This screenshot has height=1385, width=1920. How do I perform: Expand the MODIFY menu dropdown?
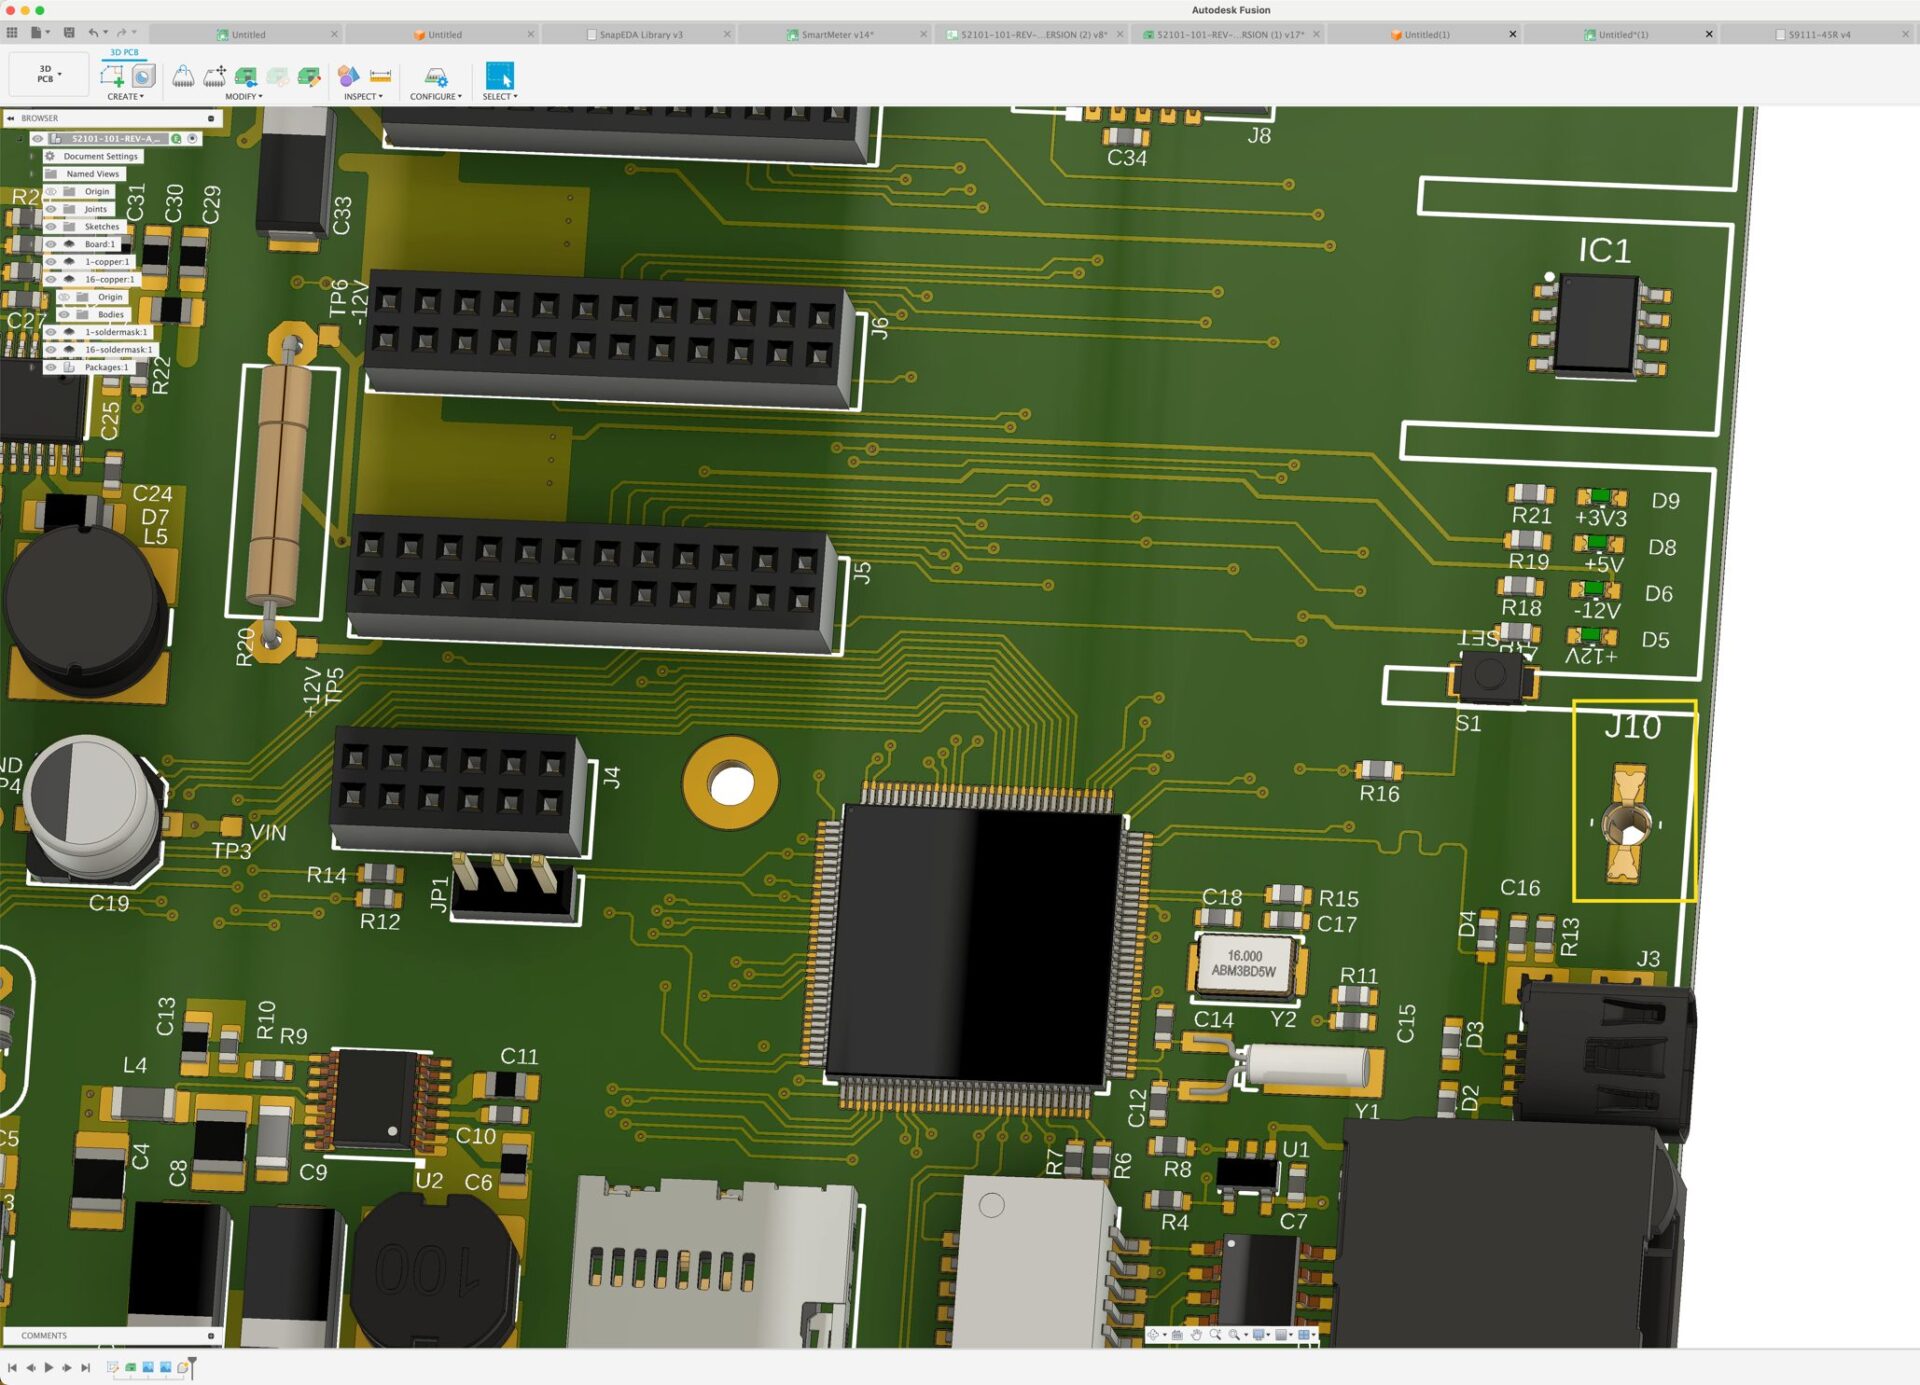click(260, 97)
